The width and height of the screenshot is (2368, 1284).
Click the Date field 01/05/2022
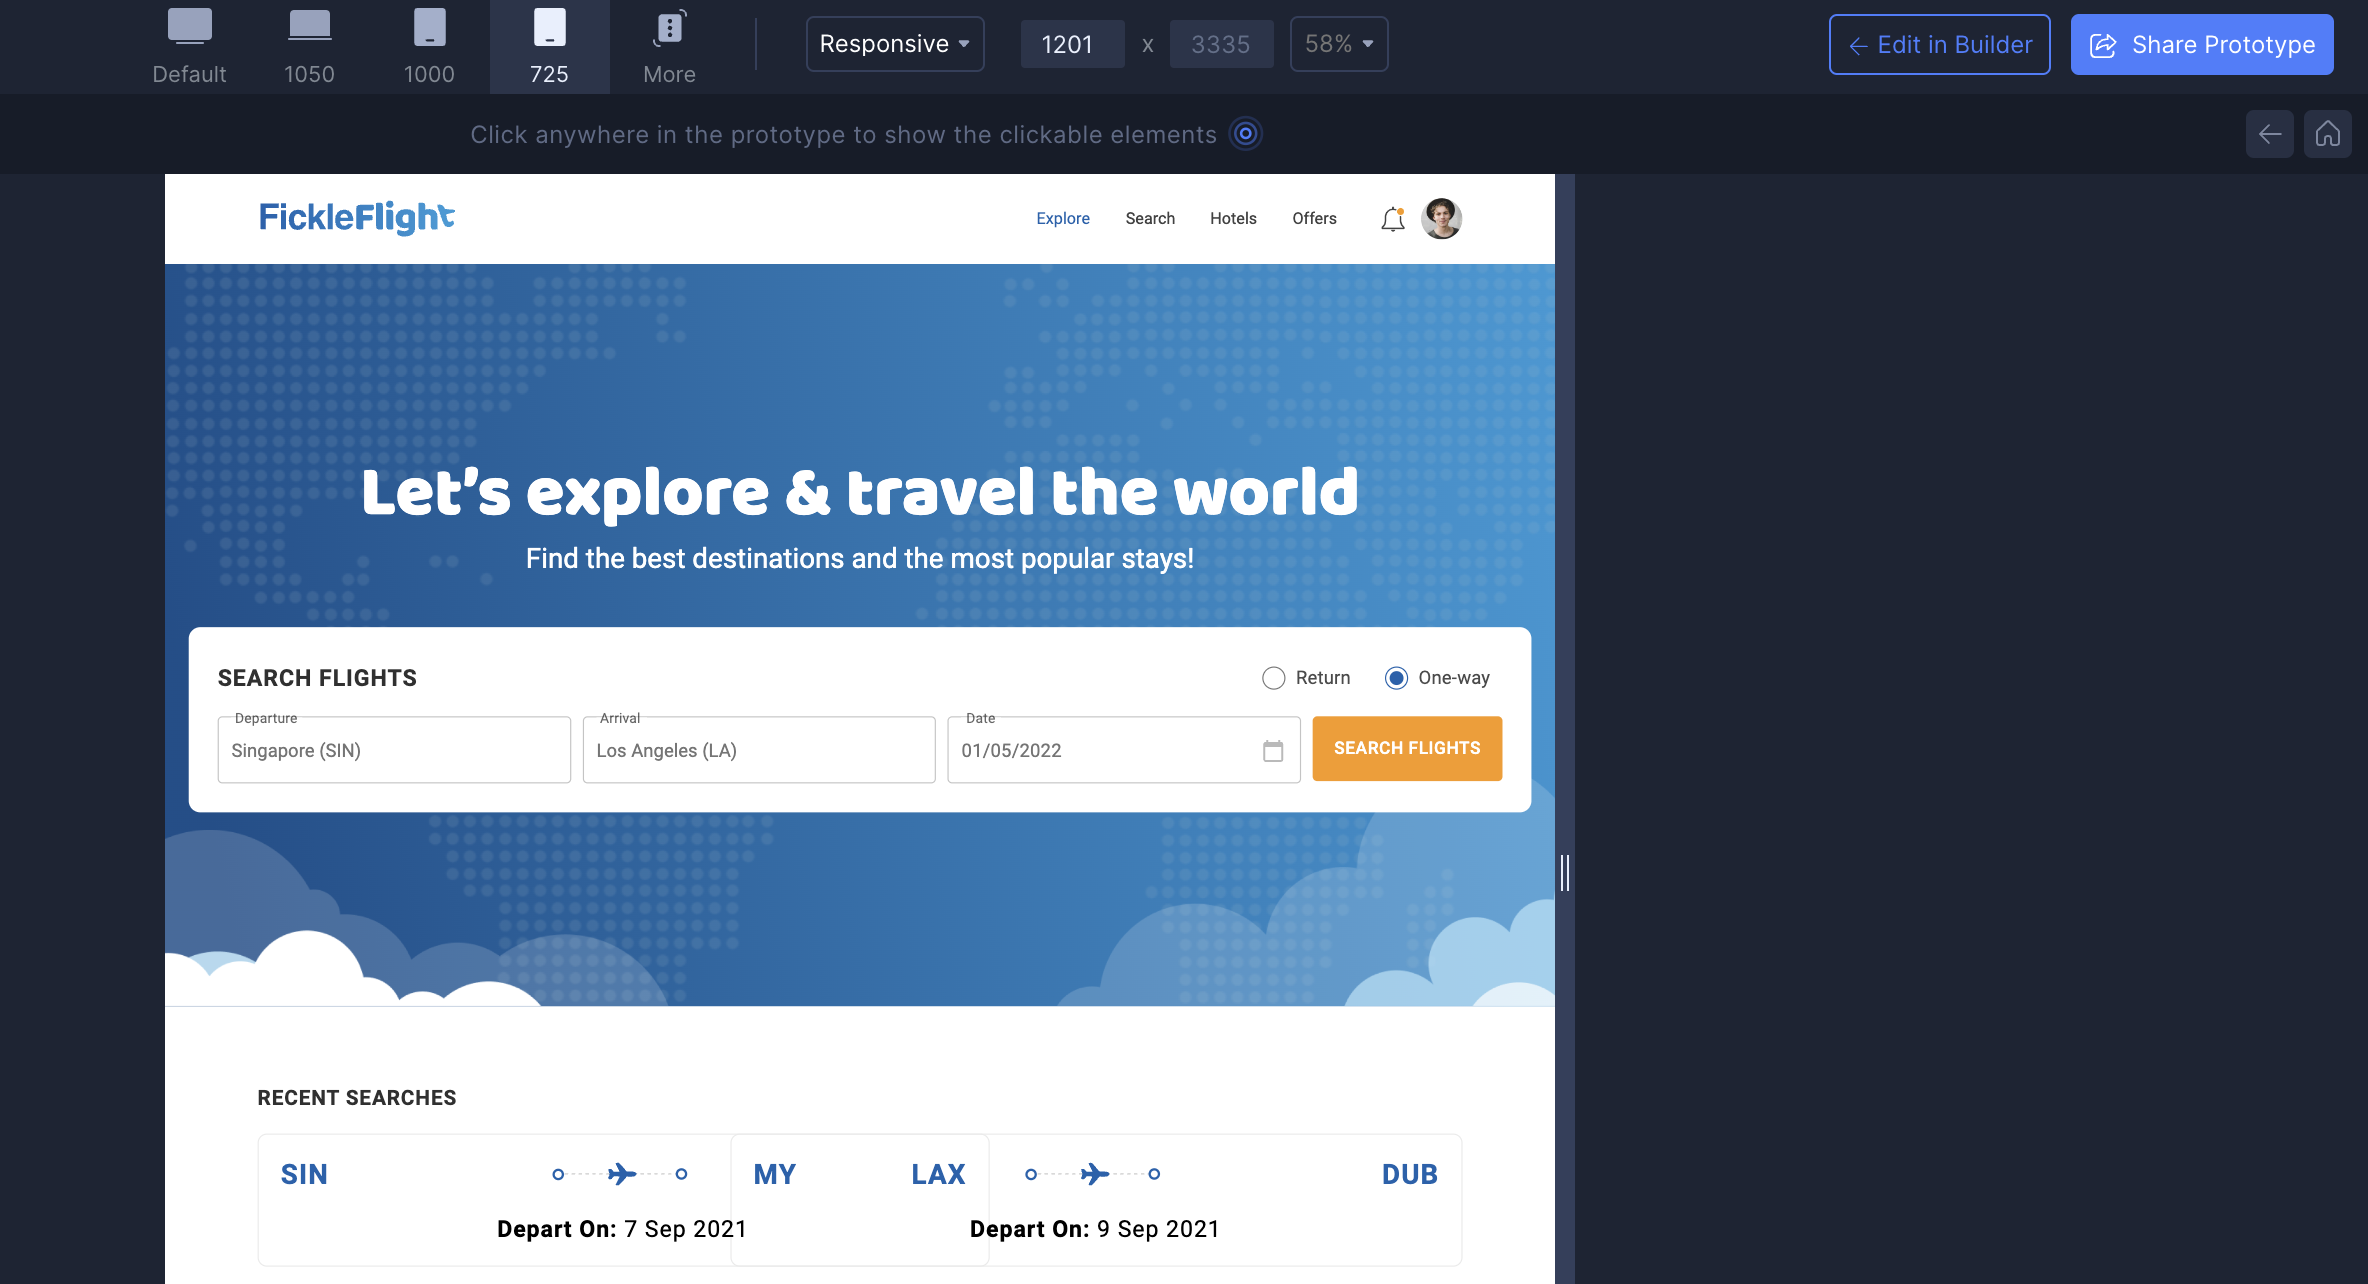1124,750
